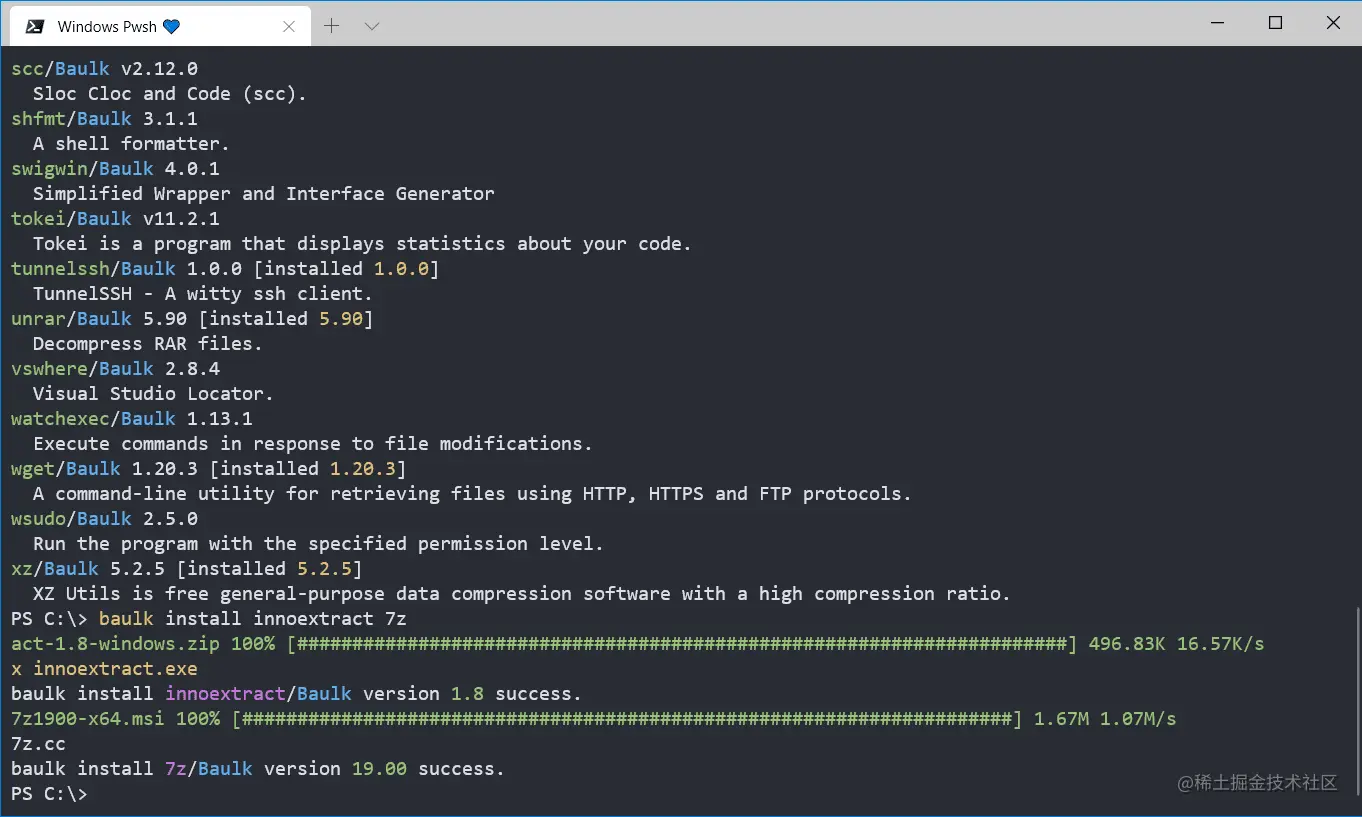
Task: Click the 'tunnelssh/Baulk' package name
Action: tap(93, 269)
